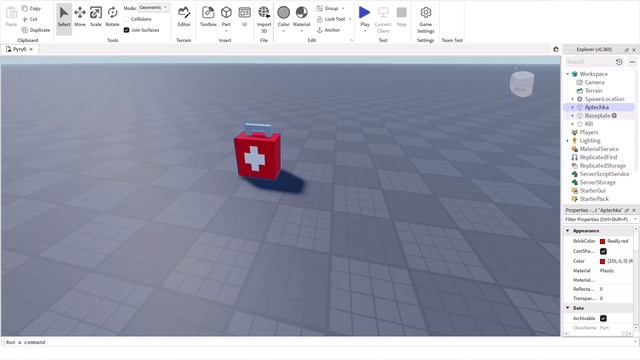Toggle Anchor on the part

coord(329,30)
